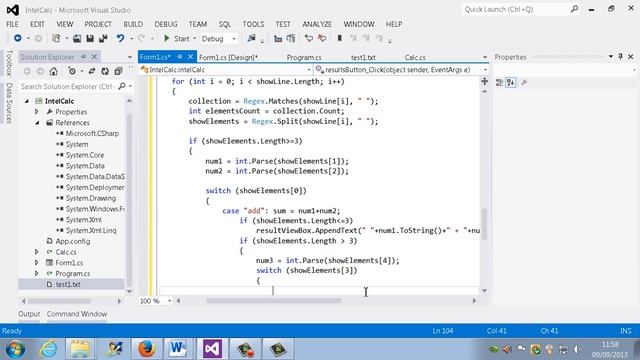Open the Command Window tab
Screen dimensions: 640x360
click(x=77, y=314)
